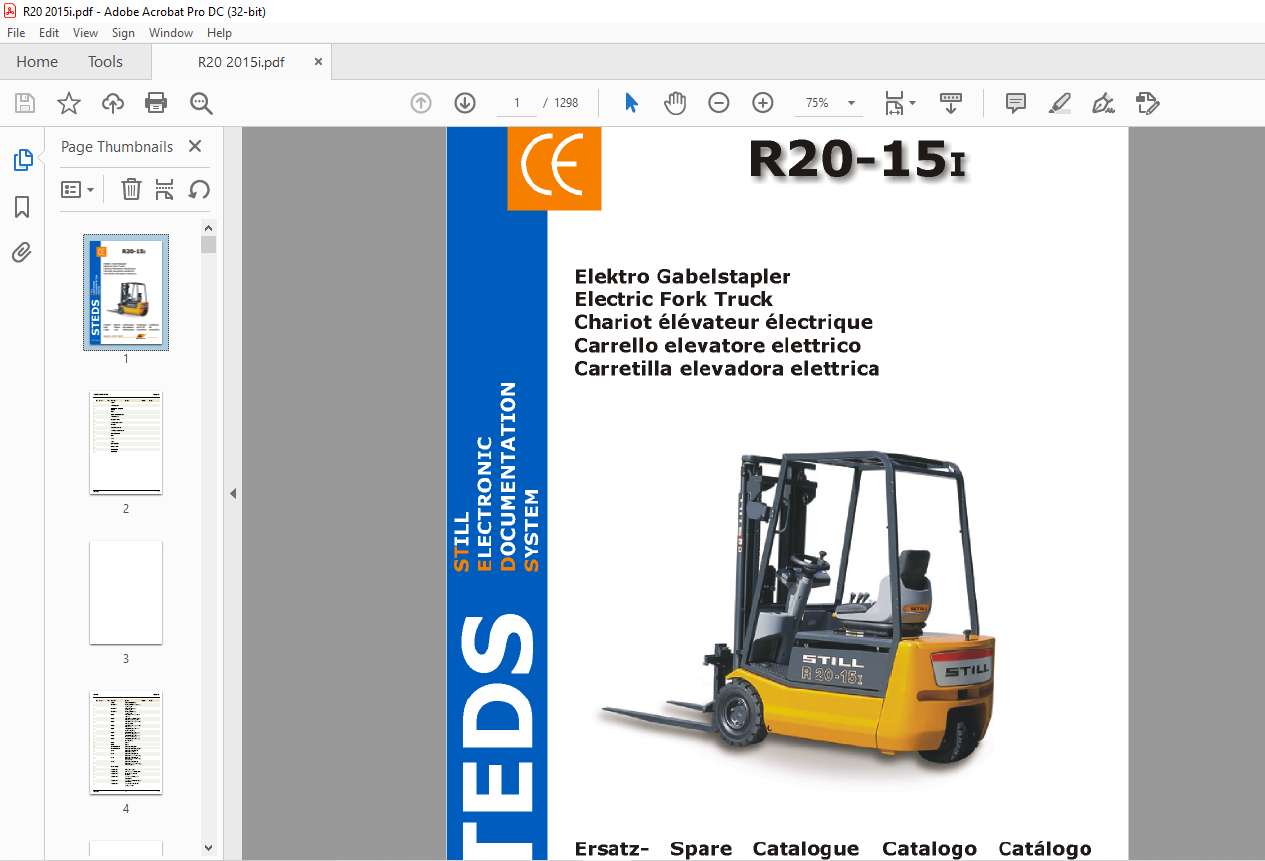Viewport: 1265px width, 861px height.
Task: Open fit page options icon
Action: pos(899,103)
